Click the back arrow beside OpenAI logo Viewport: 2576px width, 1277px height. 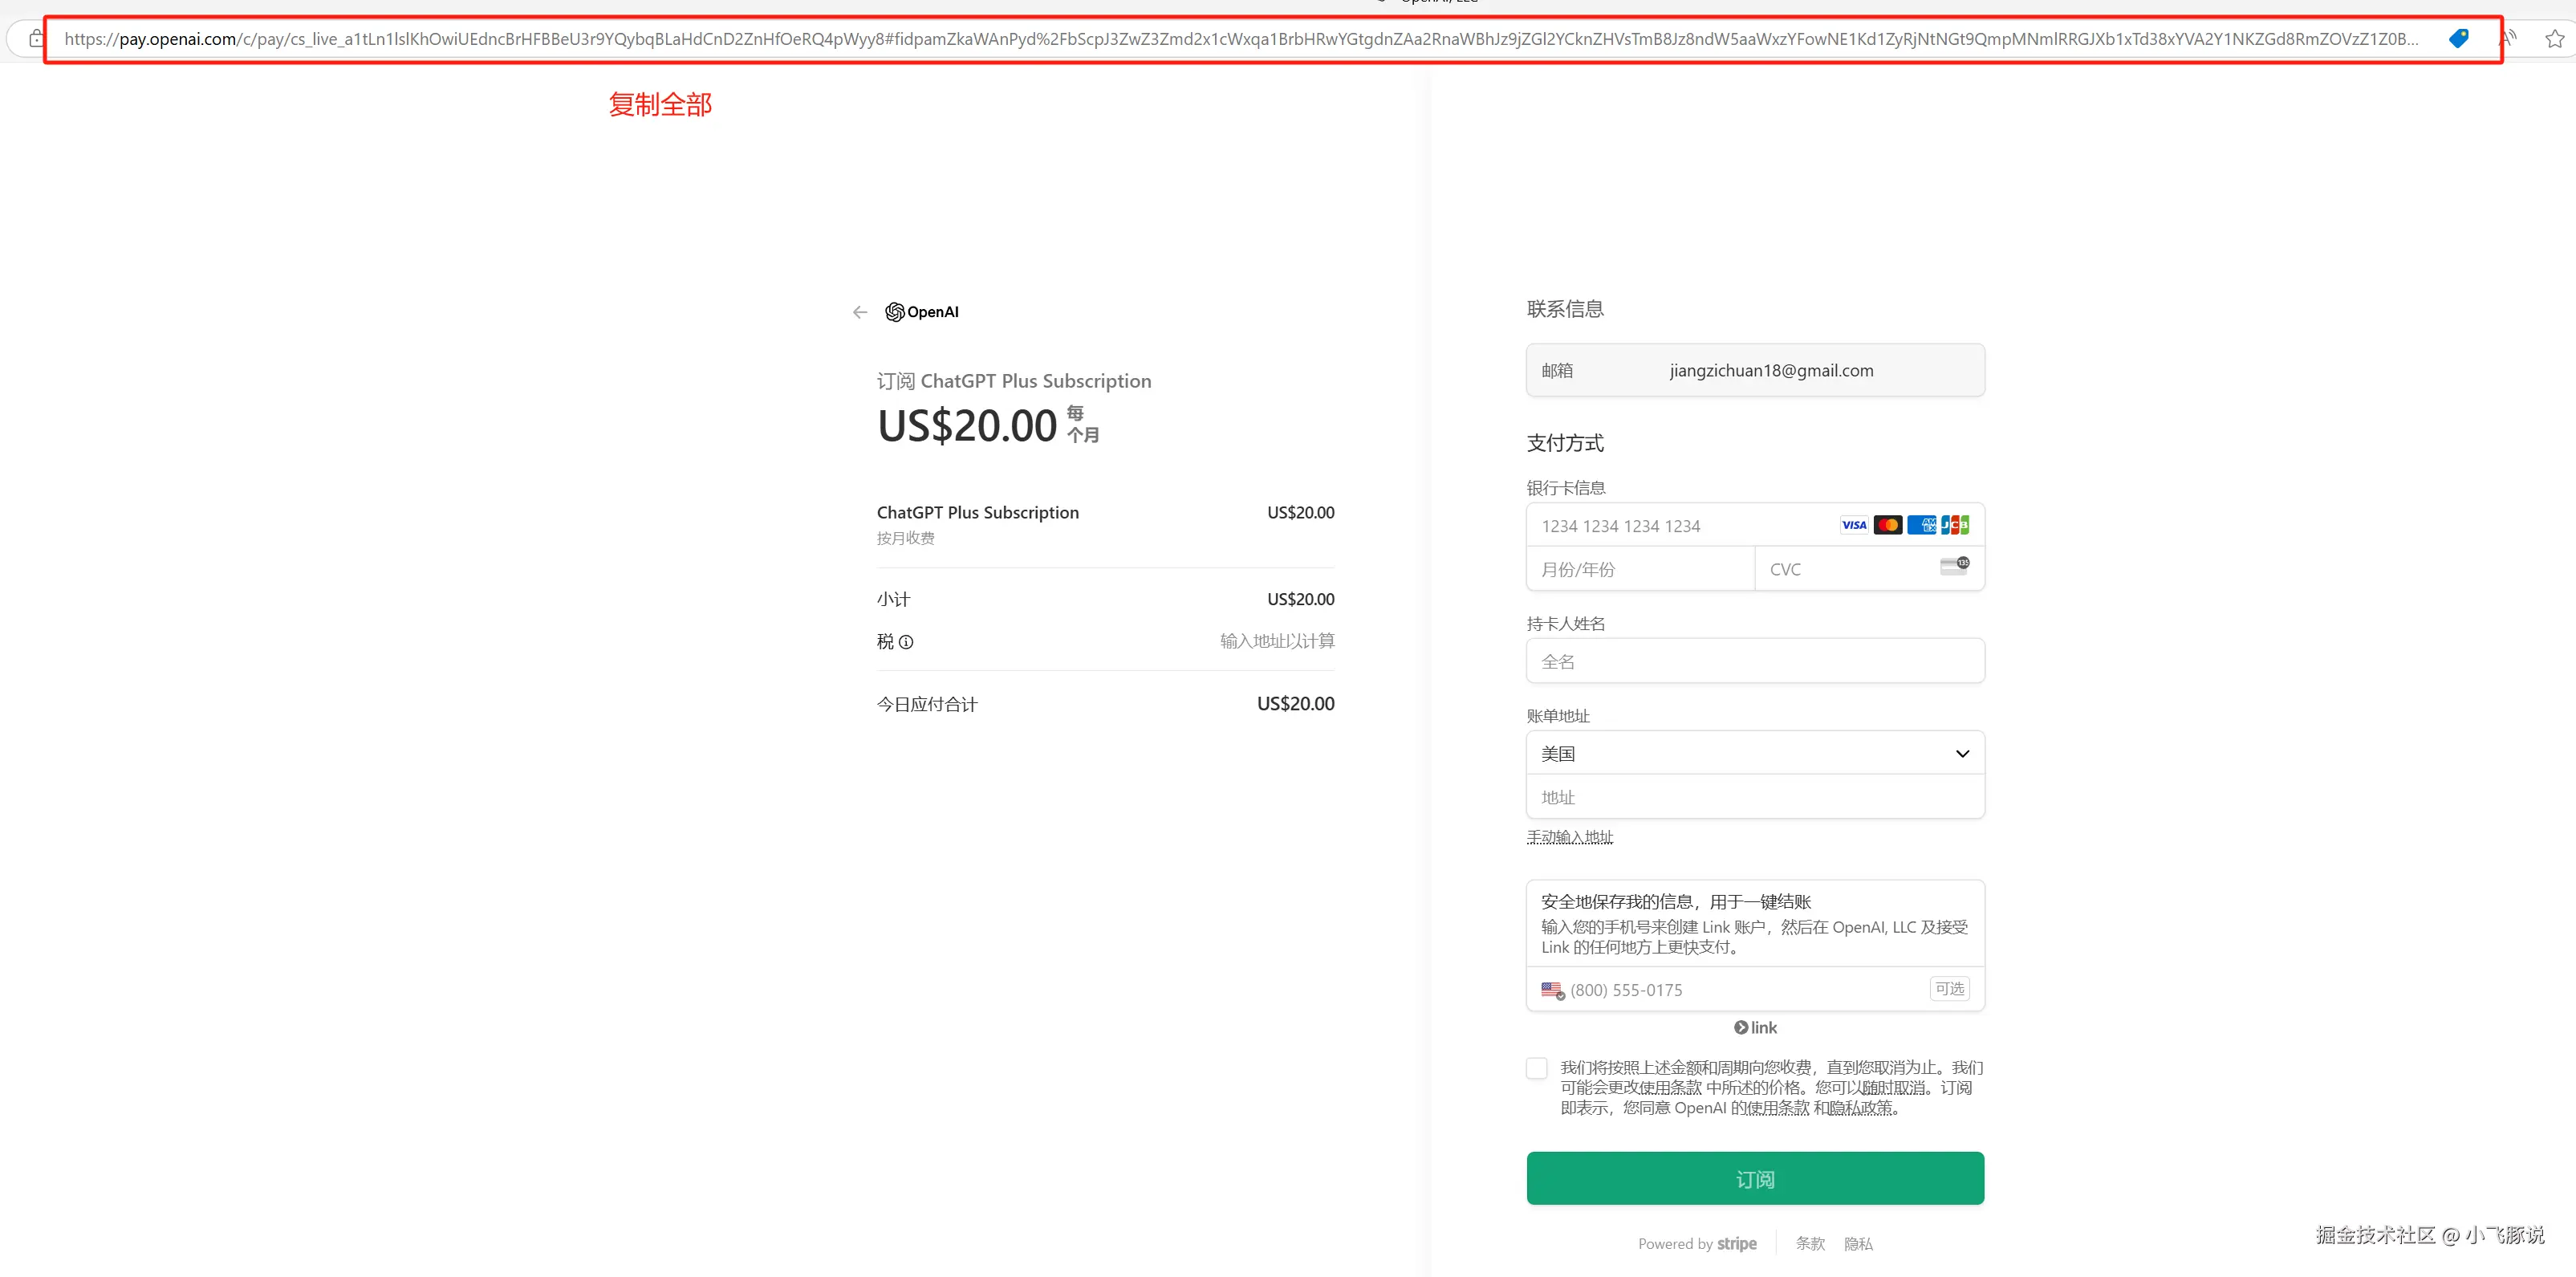[x=859, y=312]
